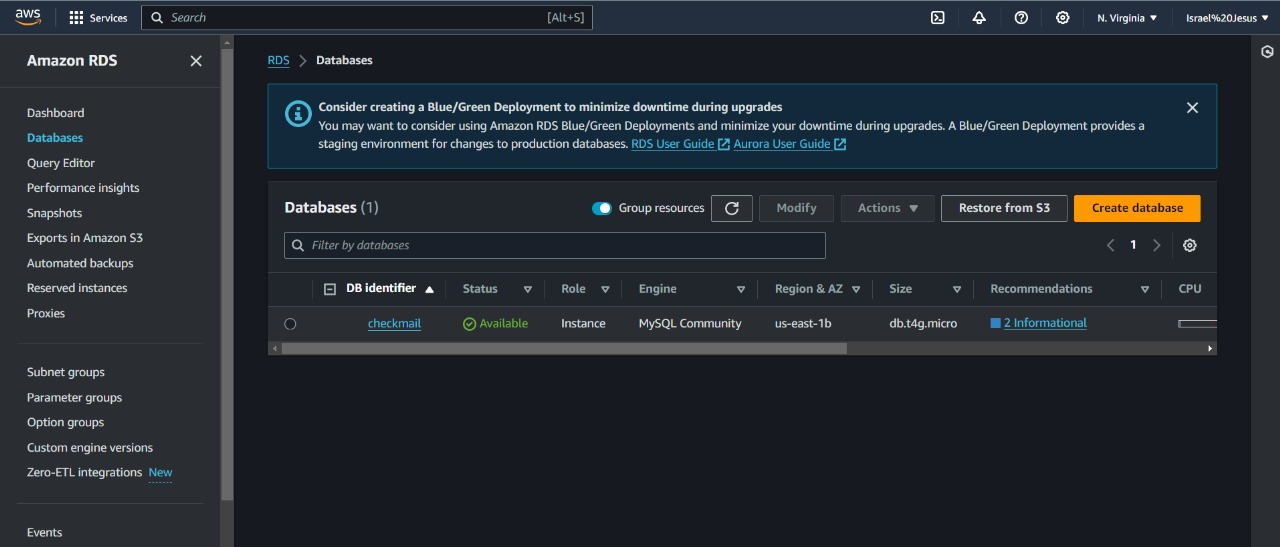Sort by the Engine column arrow
This screenshot has height=547, width=1280.
pos(741,290)
